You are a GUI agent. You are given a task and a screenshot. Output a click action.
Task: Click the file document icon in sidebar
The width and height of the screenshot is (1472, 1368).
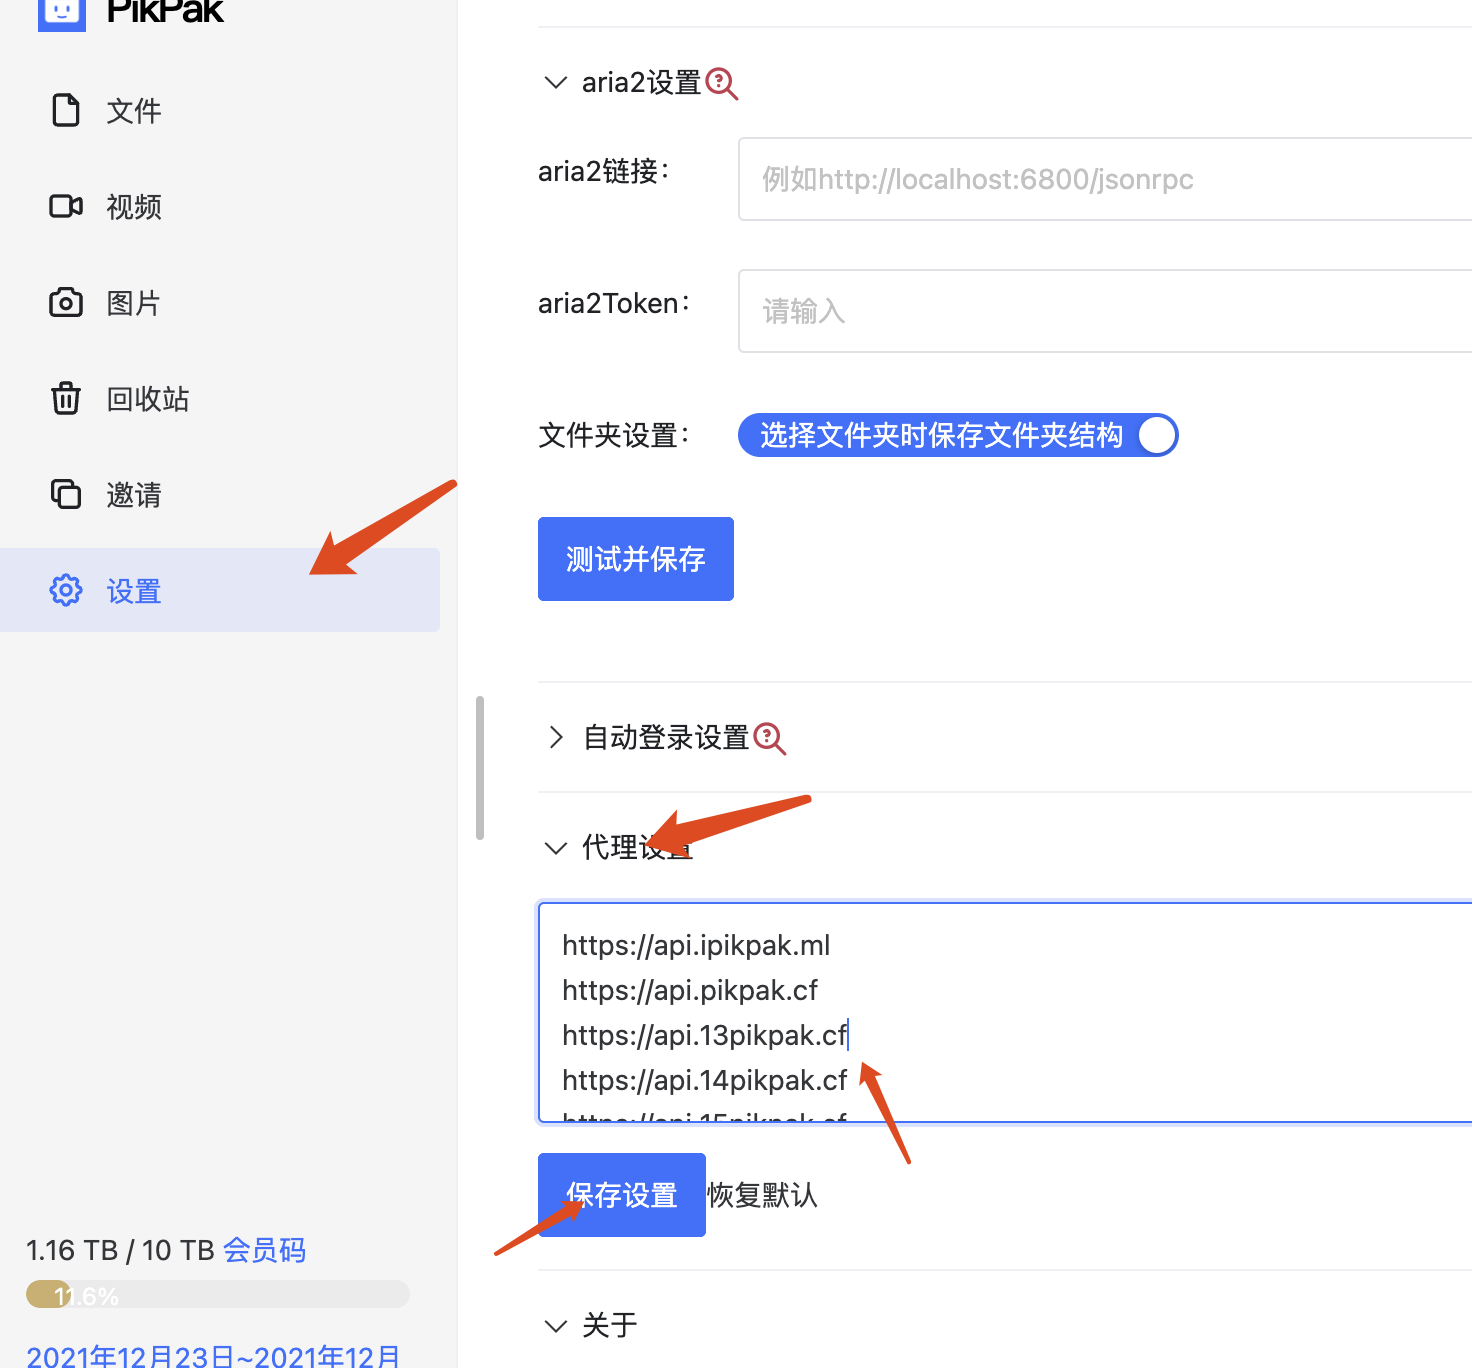point(66,110)
